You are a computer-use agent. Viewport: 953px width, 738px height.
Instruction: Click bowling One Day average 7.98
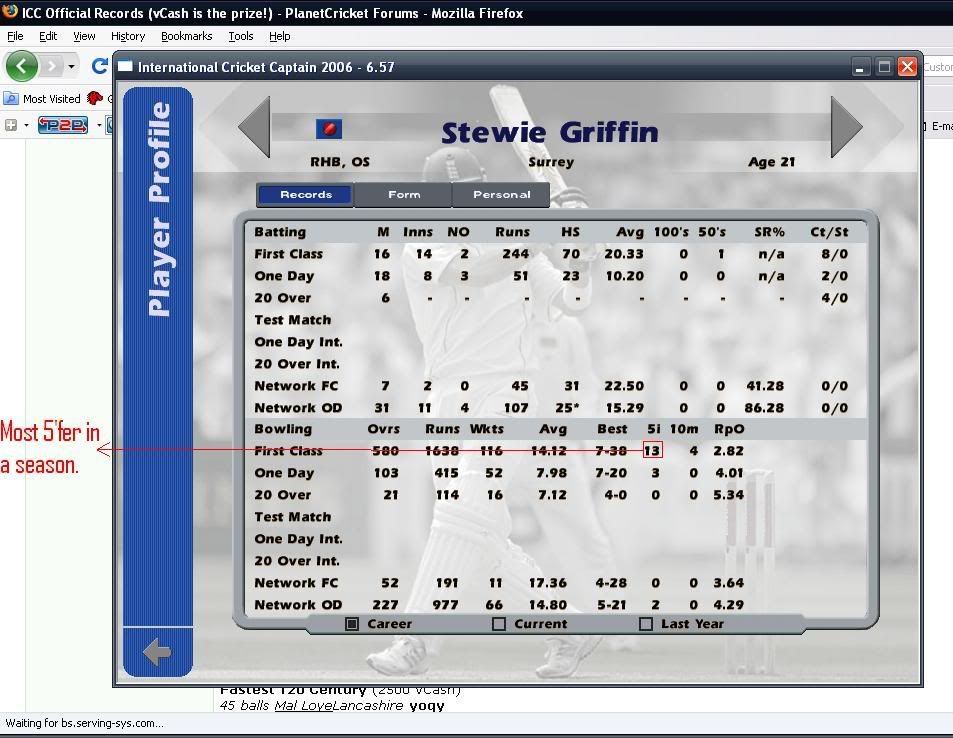552,472
